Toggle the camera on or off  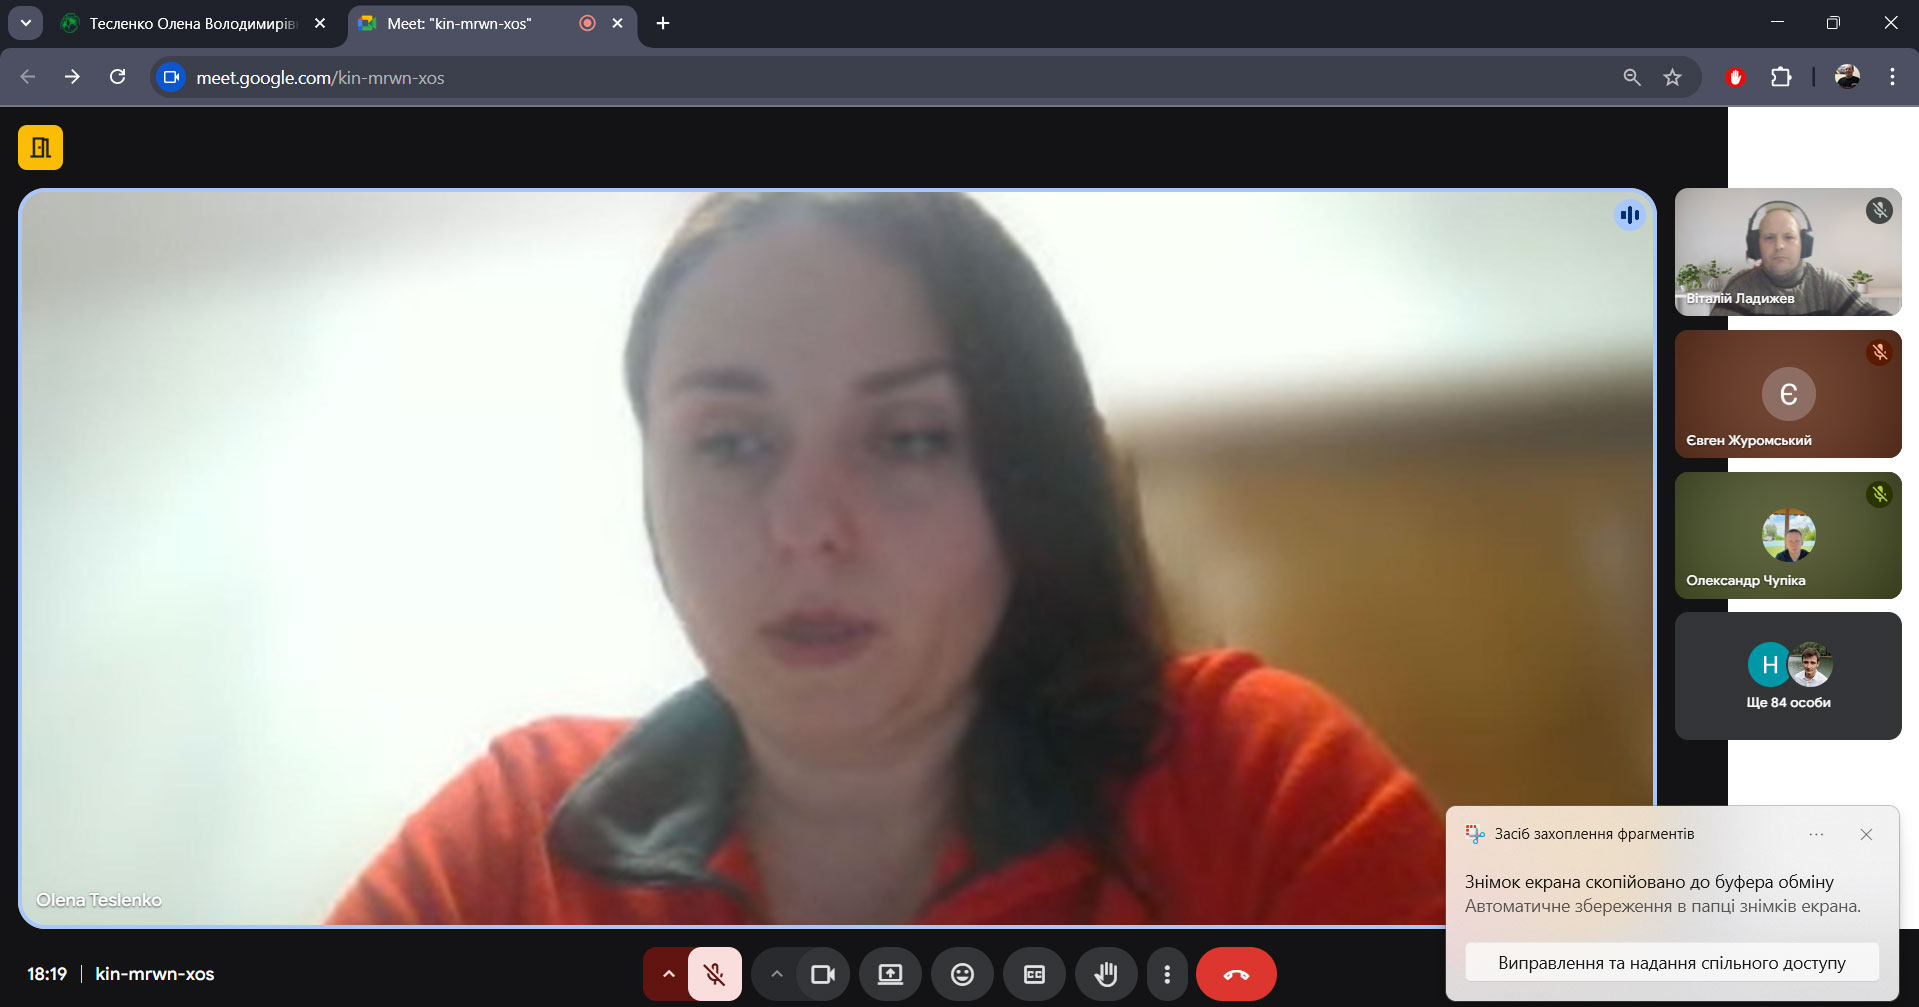tap(823, 974)
